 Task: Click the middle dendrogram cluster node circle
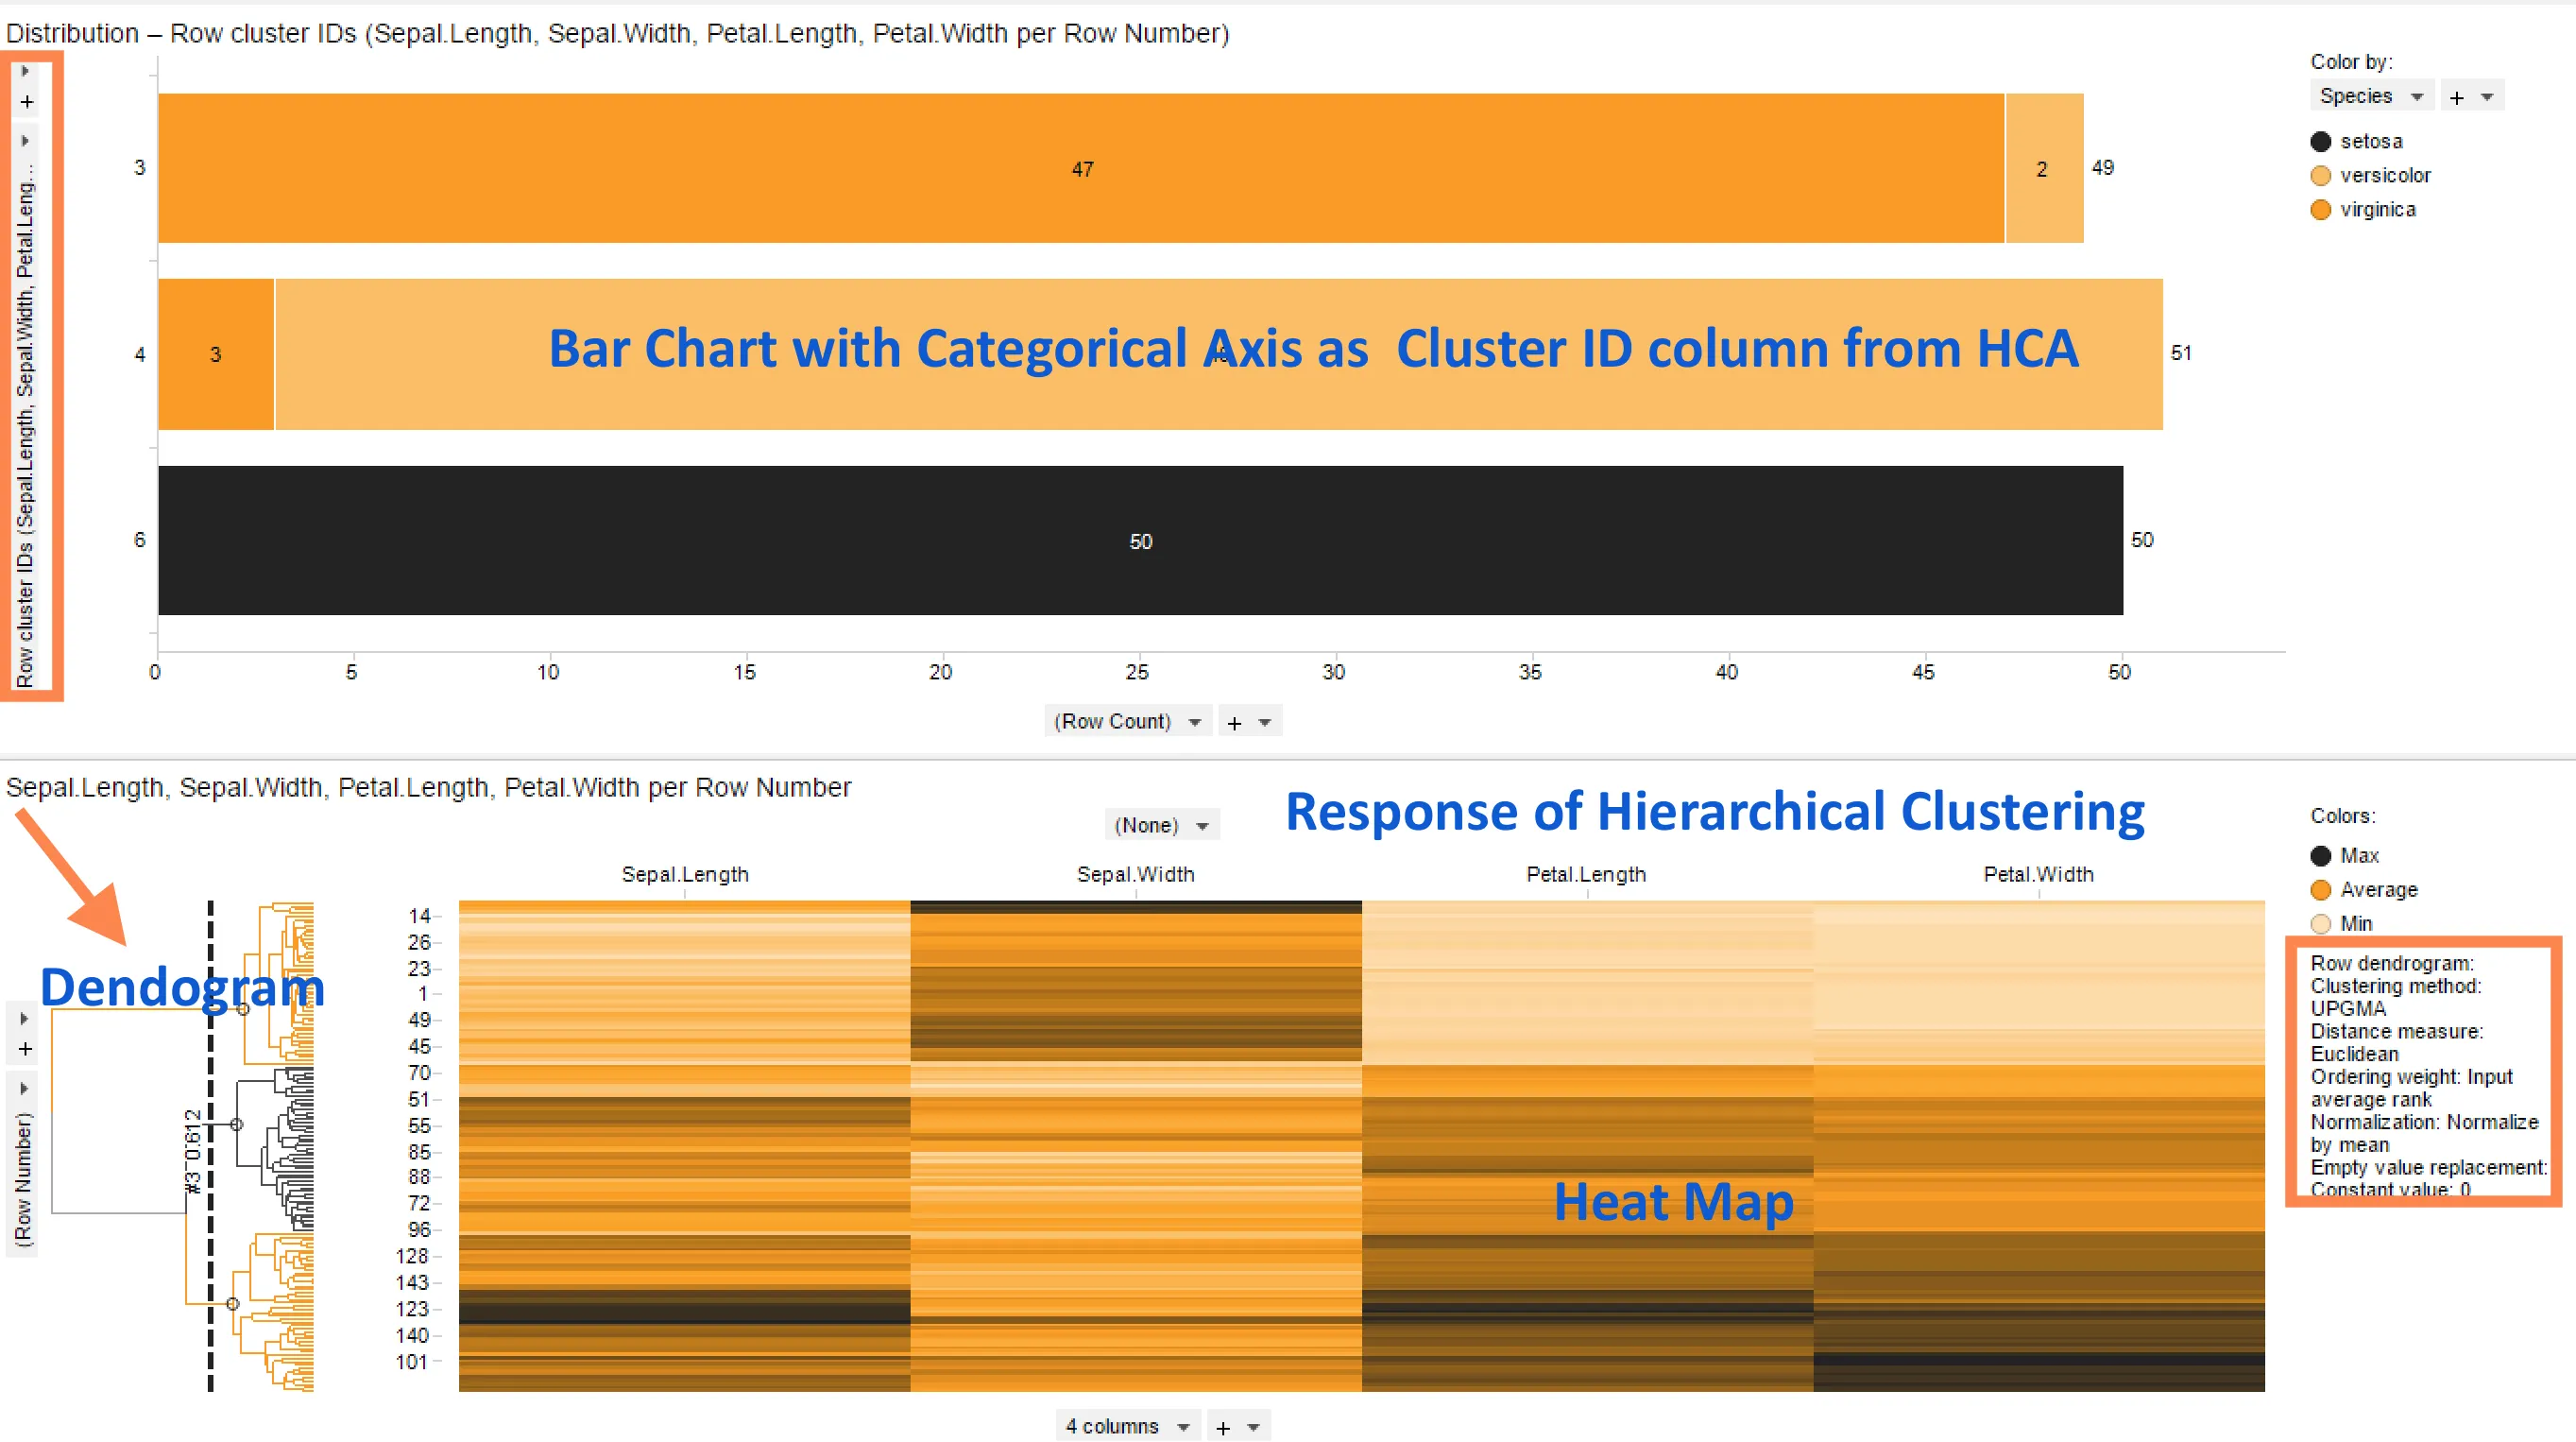[x=237, y=1125]
